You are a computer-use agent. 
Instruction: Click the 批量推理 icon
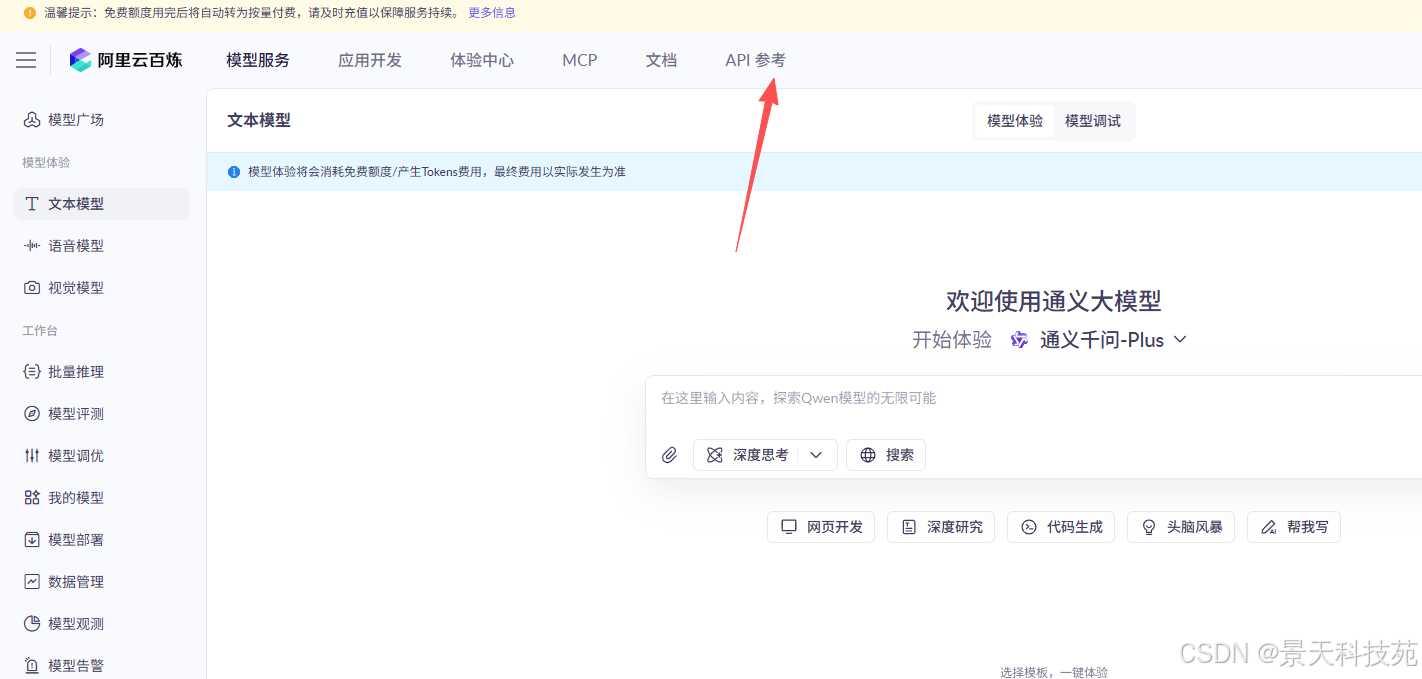[32, 372]
